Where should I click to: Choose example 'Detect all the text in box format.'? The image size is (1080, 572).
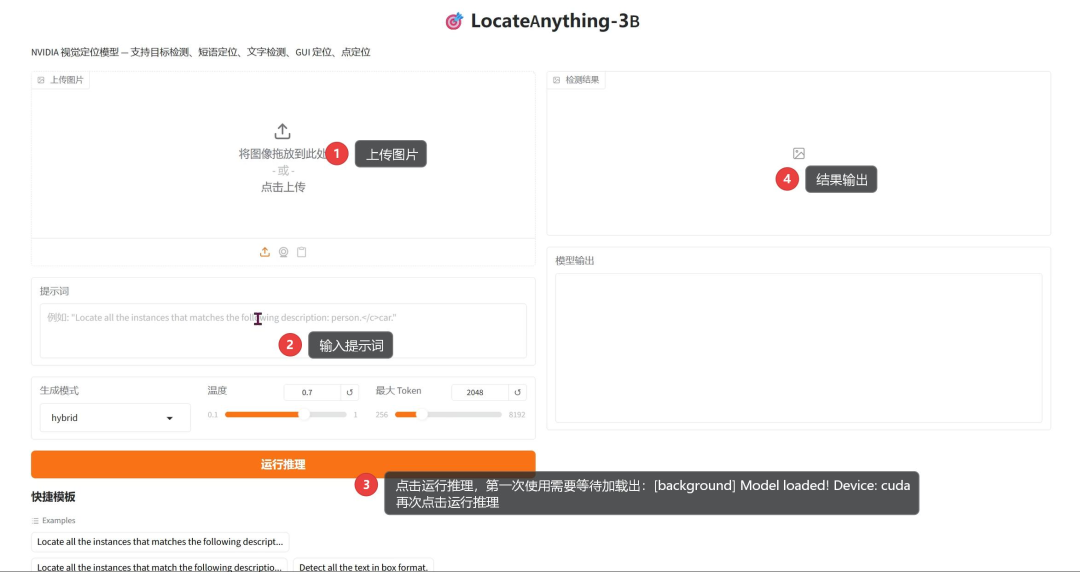coord(364,566)
